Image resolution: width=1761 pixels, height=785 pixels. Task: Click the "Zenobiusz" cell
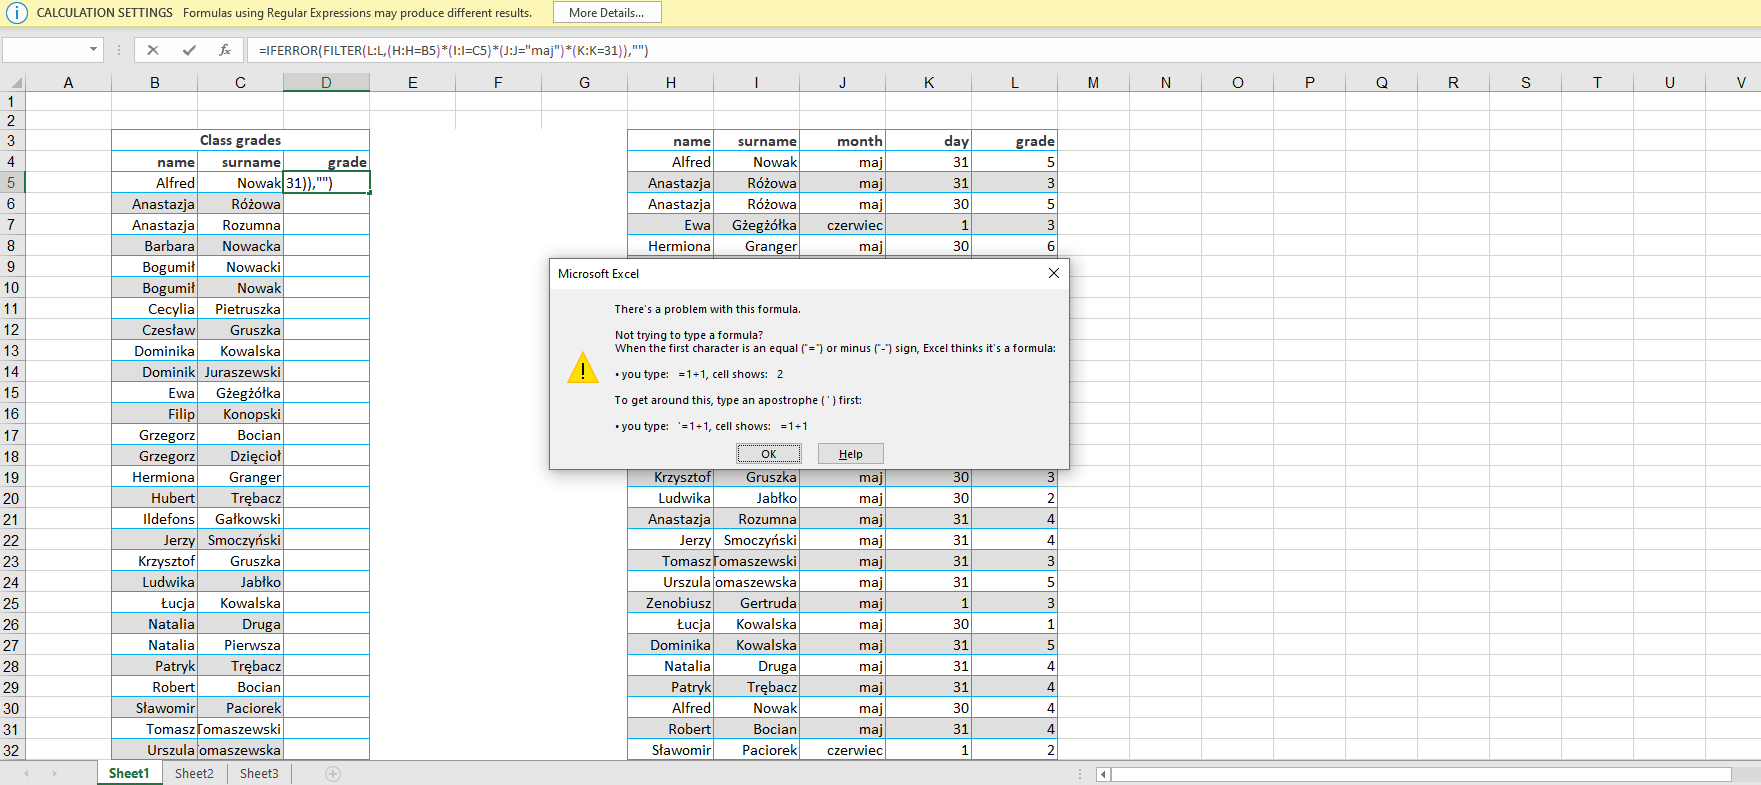click(671, 603)
